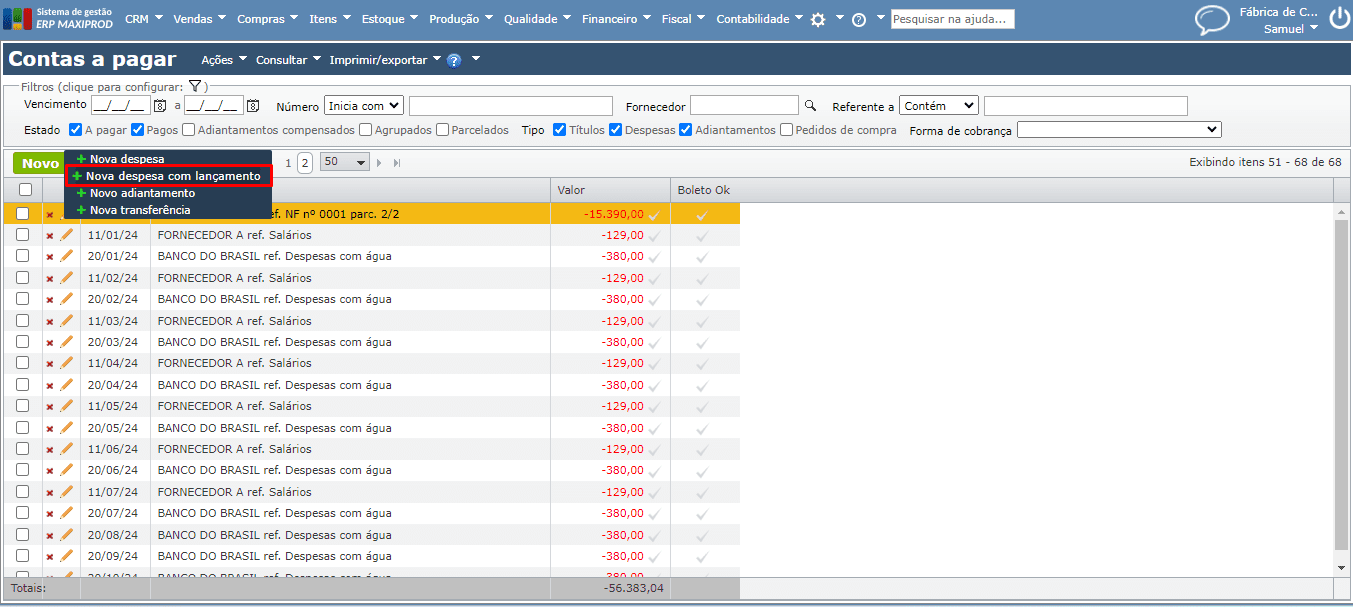Enable the Agrupados filter
Screen dimensions: 1353x607
pos(365,130)
